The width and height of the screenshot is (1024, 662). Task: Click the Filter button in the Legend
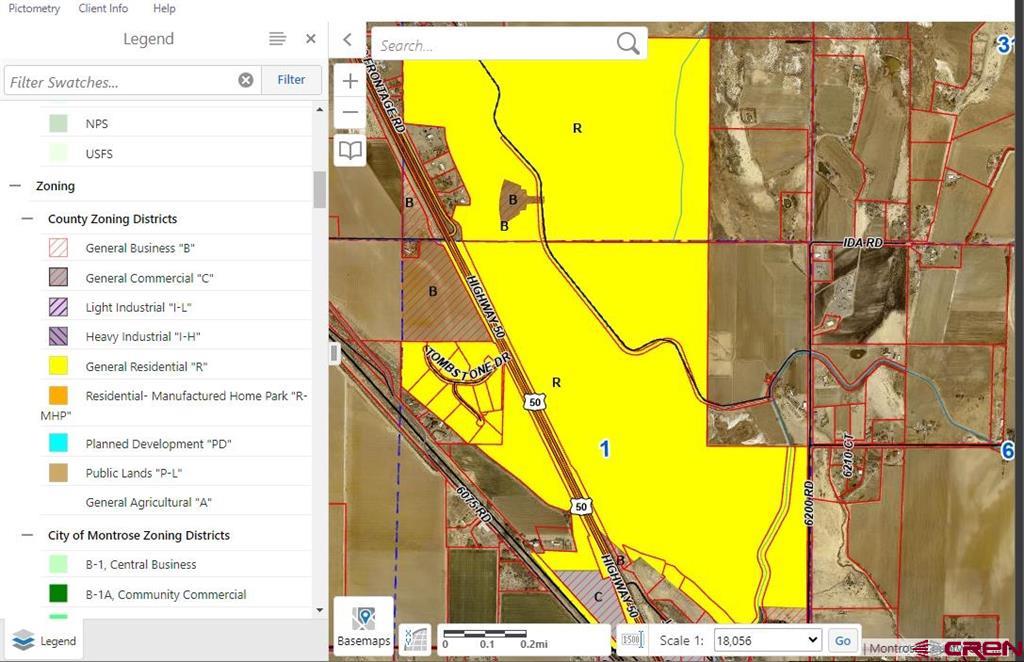[x=290, y=79]
